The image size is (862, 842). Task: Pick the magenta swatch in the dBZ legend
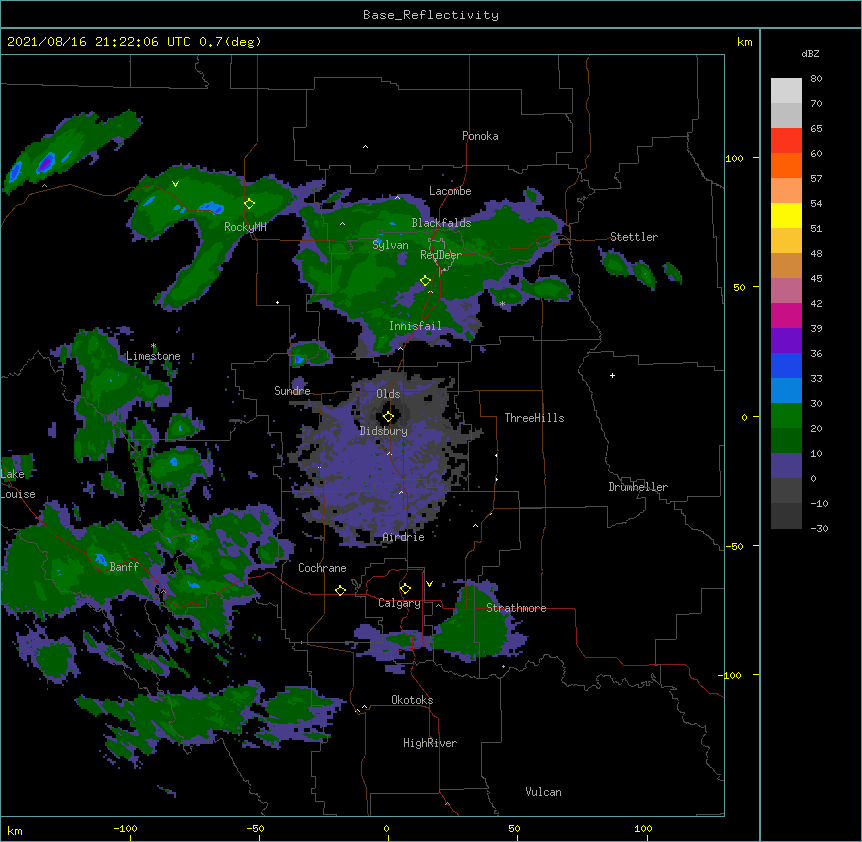pos(786,315)
